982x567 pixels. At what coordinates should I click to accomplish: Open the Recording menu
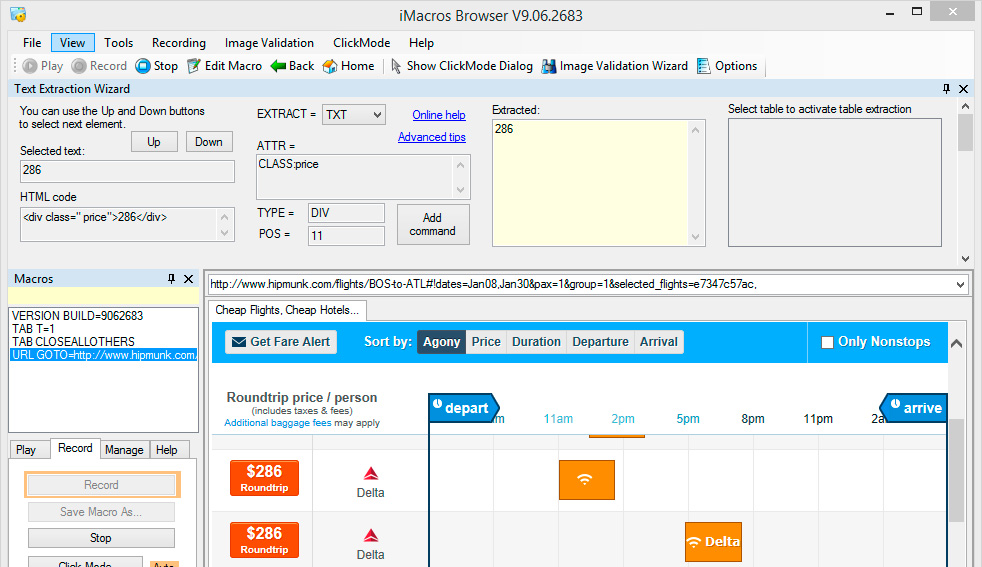178,43
